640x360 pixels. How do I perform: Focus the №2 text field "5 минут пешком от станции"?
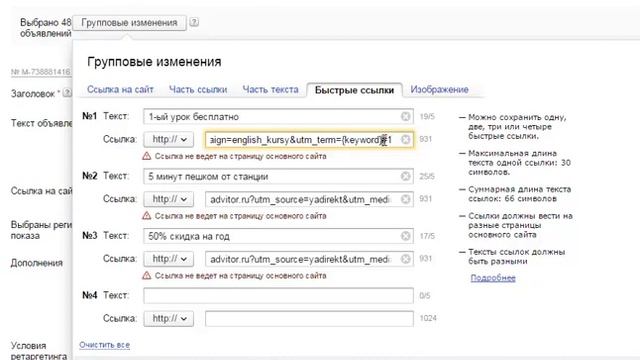tap(278, 176)
